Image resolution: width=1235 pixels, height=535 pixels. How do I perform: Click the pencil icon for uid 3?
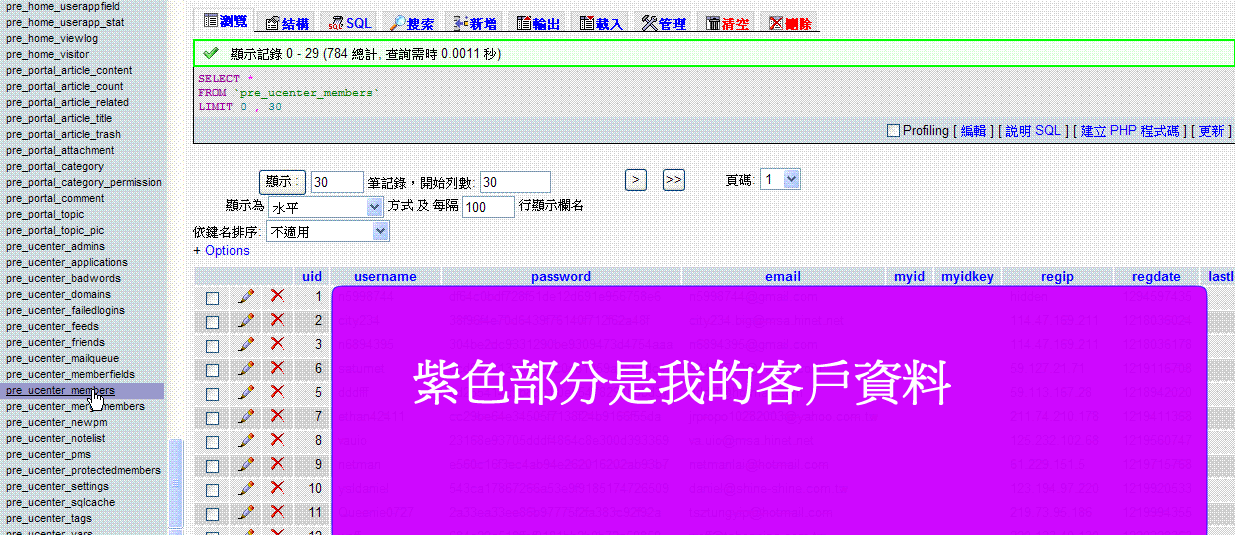246,345
